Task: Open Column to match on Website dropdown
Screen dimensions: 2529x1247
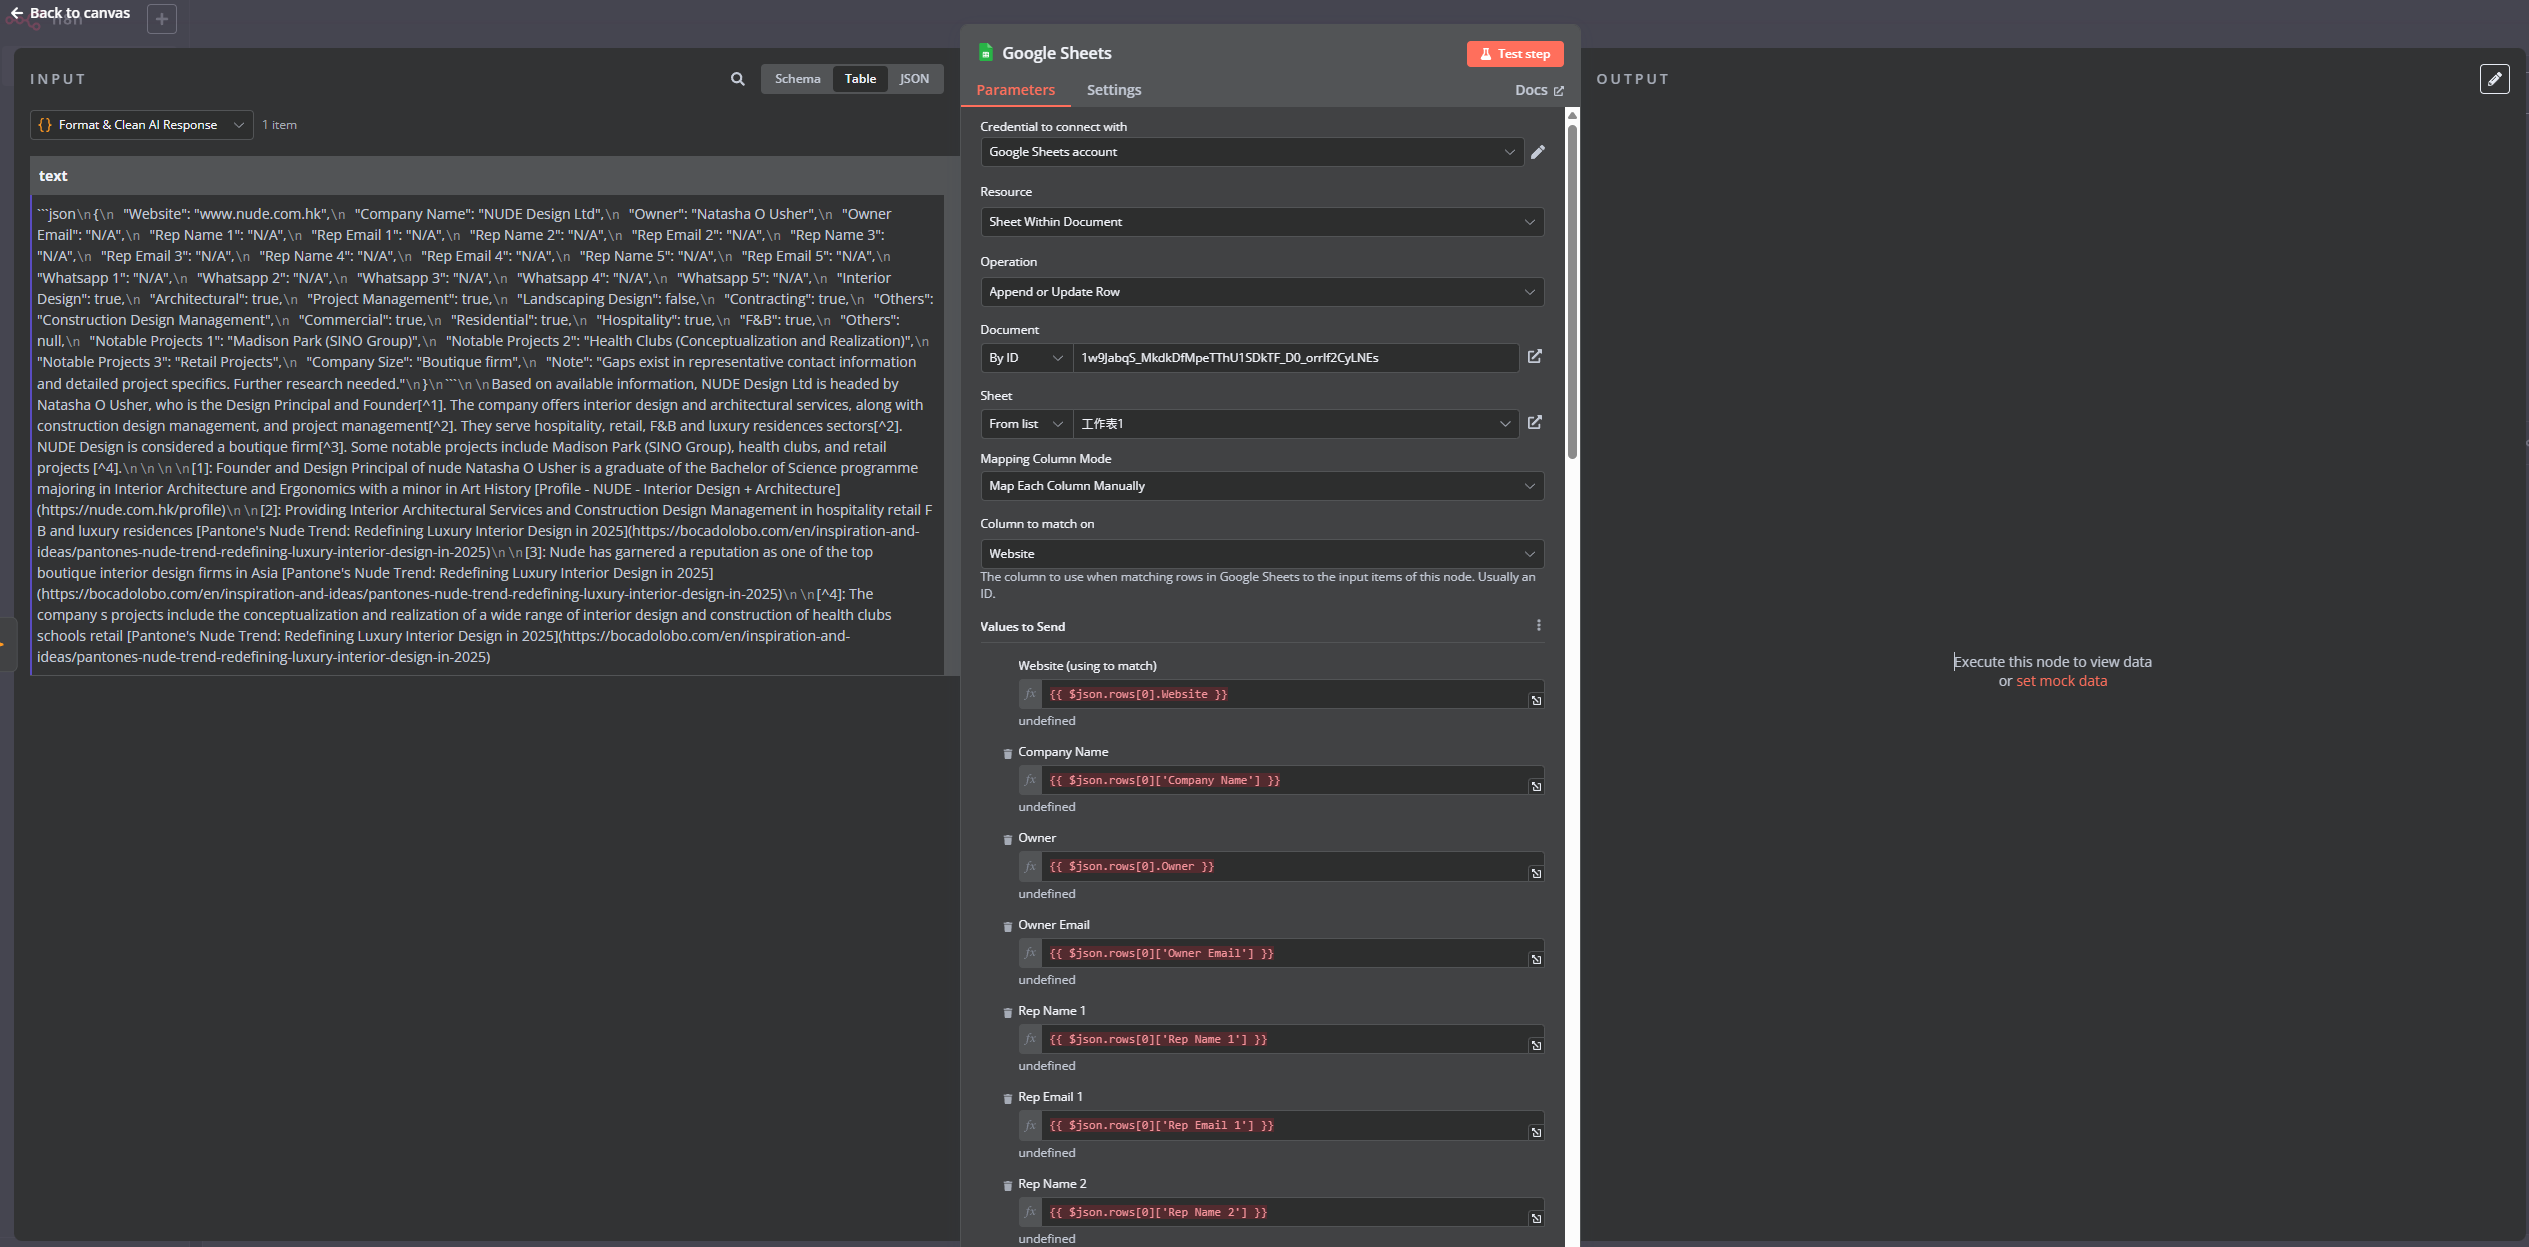Action: [1261, 554]
